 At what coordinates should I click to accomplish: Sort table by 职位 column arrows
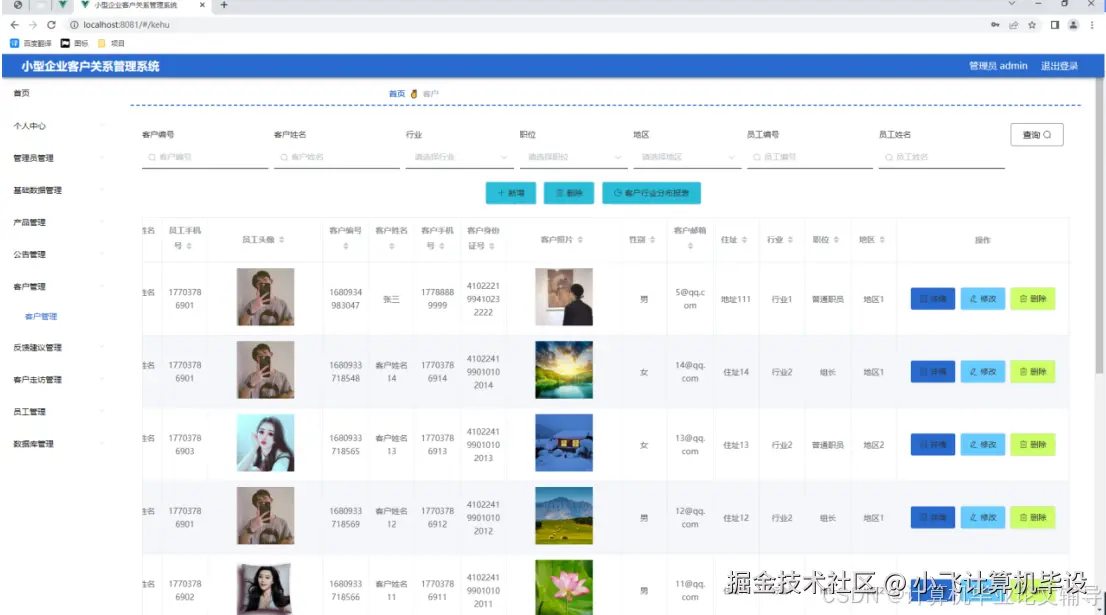836,240
